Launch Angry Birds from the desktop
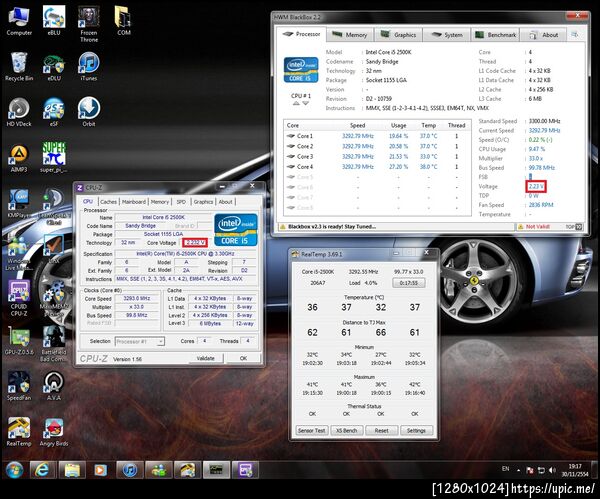600x499 pixels. point(54,432)
